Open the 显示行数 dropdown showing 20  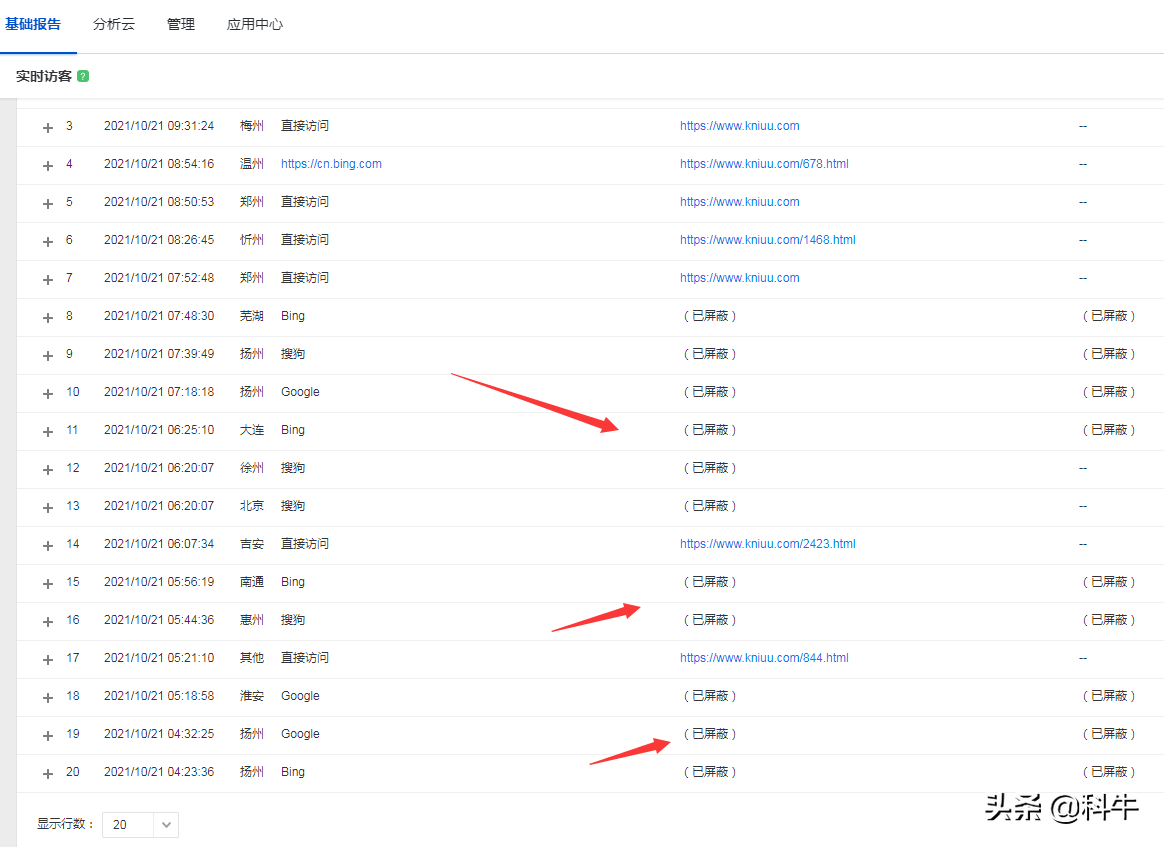(140, 825)
